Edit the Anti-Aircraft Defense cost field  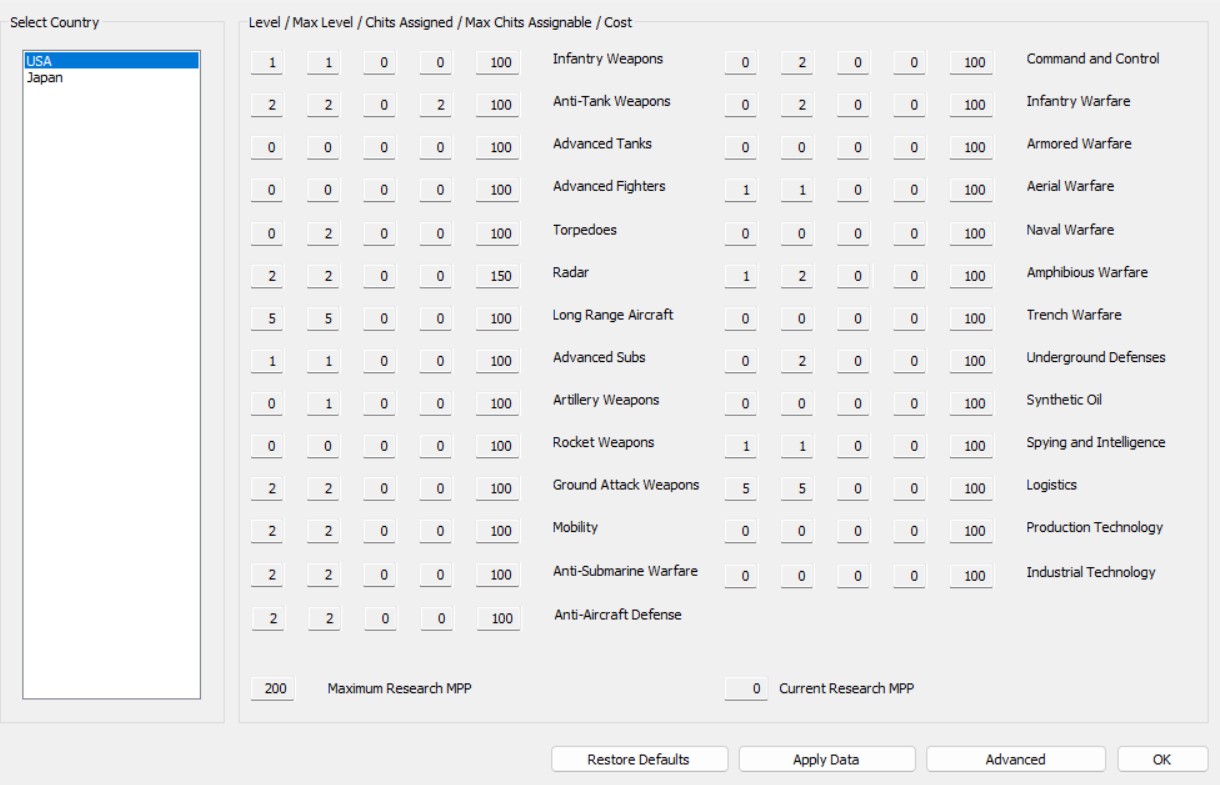point(499,619)
